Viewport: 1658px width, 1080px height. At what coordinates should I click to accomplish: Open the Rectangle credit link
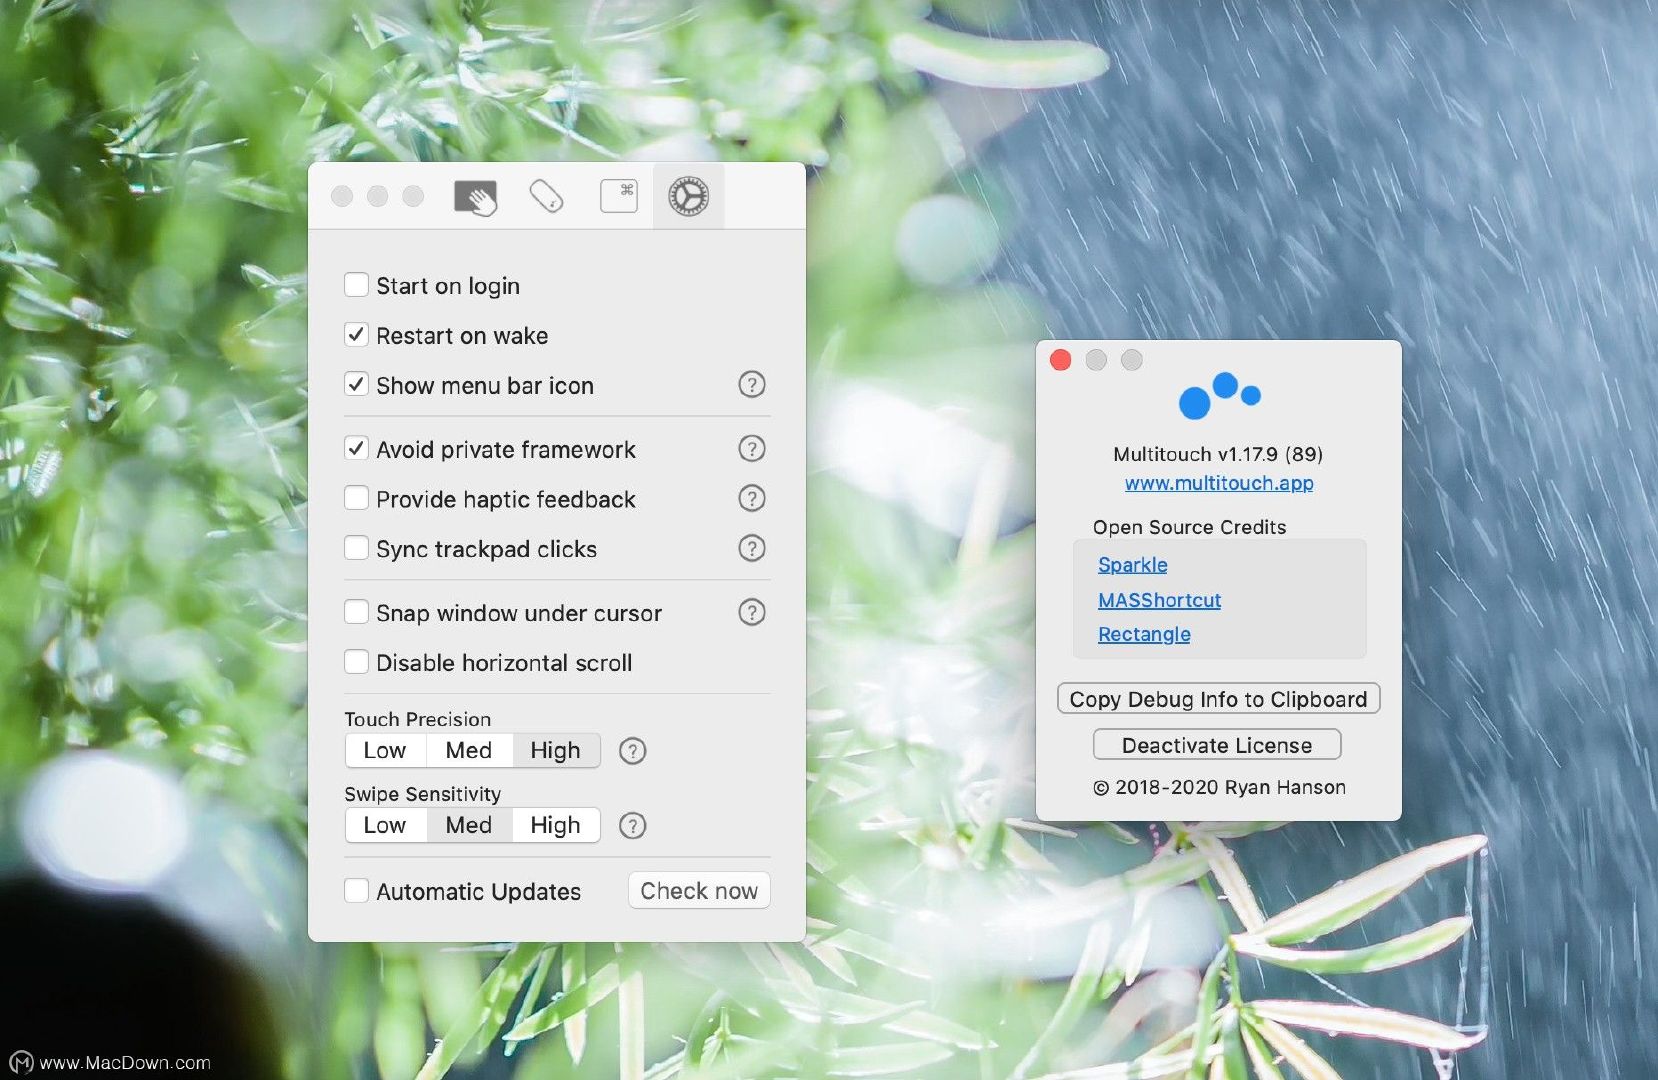click(1144, 634)
